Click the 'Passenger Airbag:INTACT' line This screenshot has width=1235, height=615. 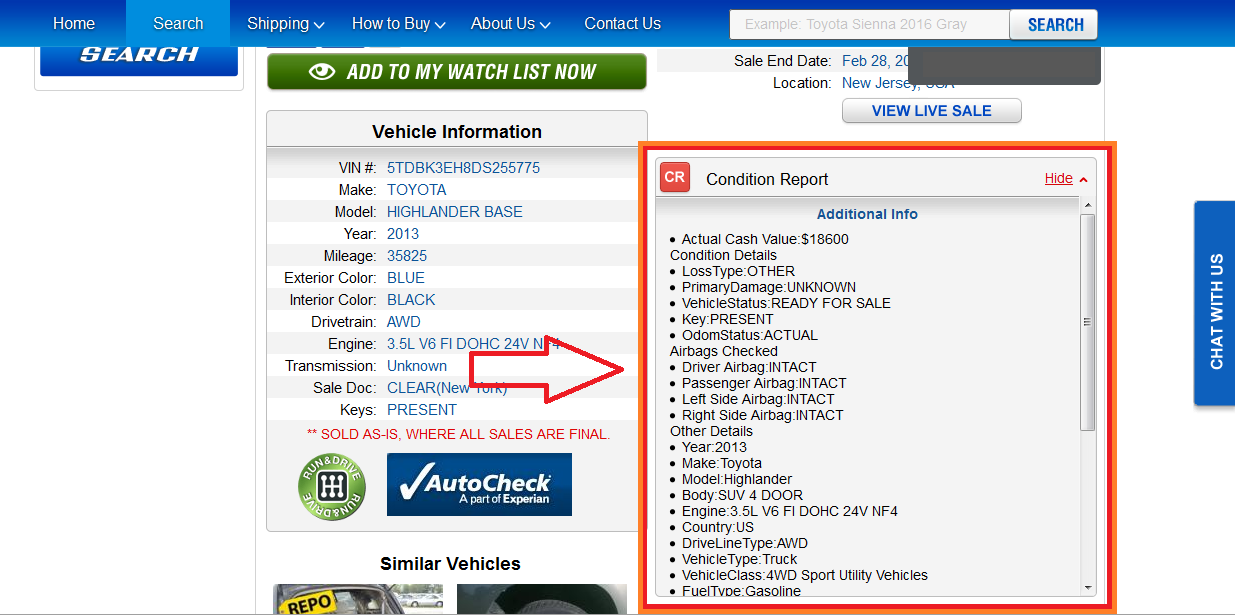764,383
